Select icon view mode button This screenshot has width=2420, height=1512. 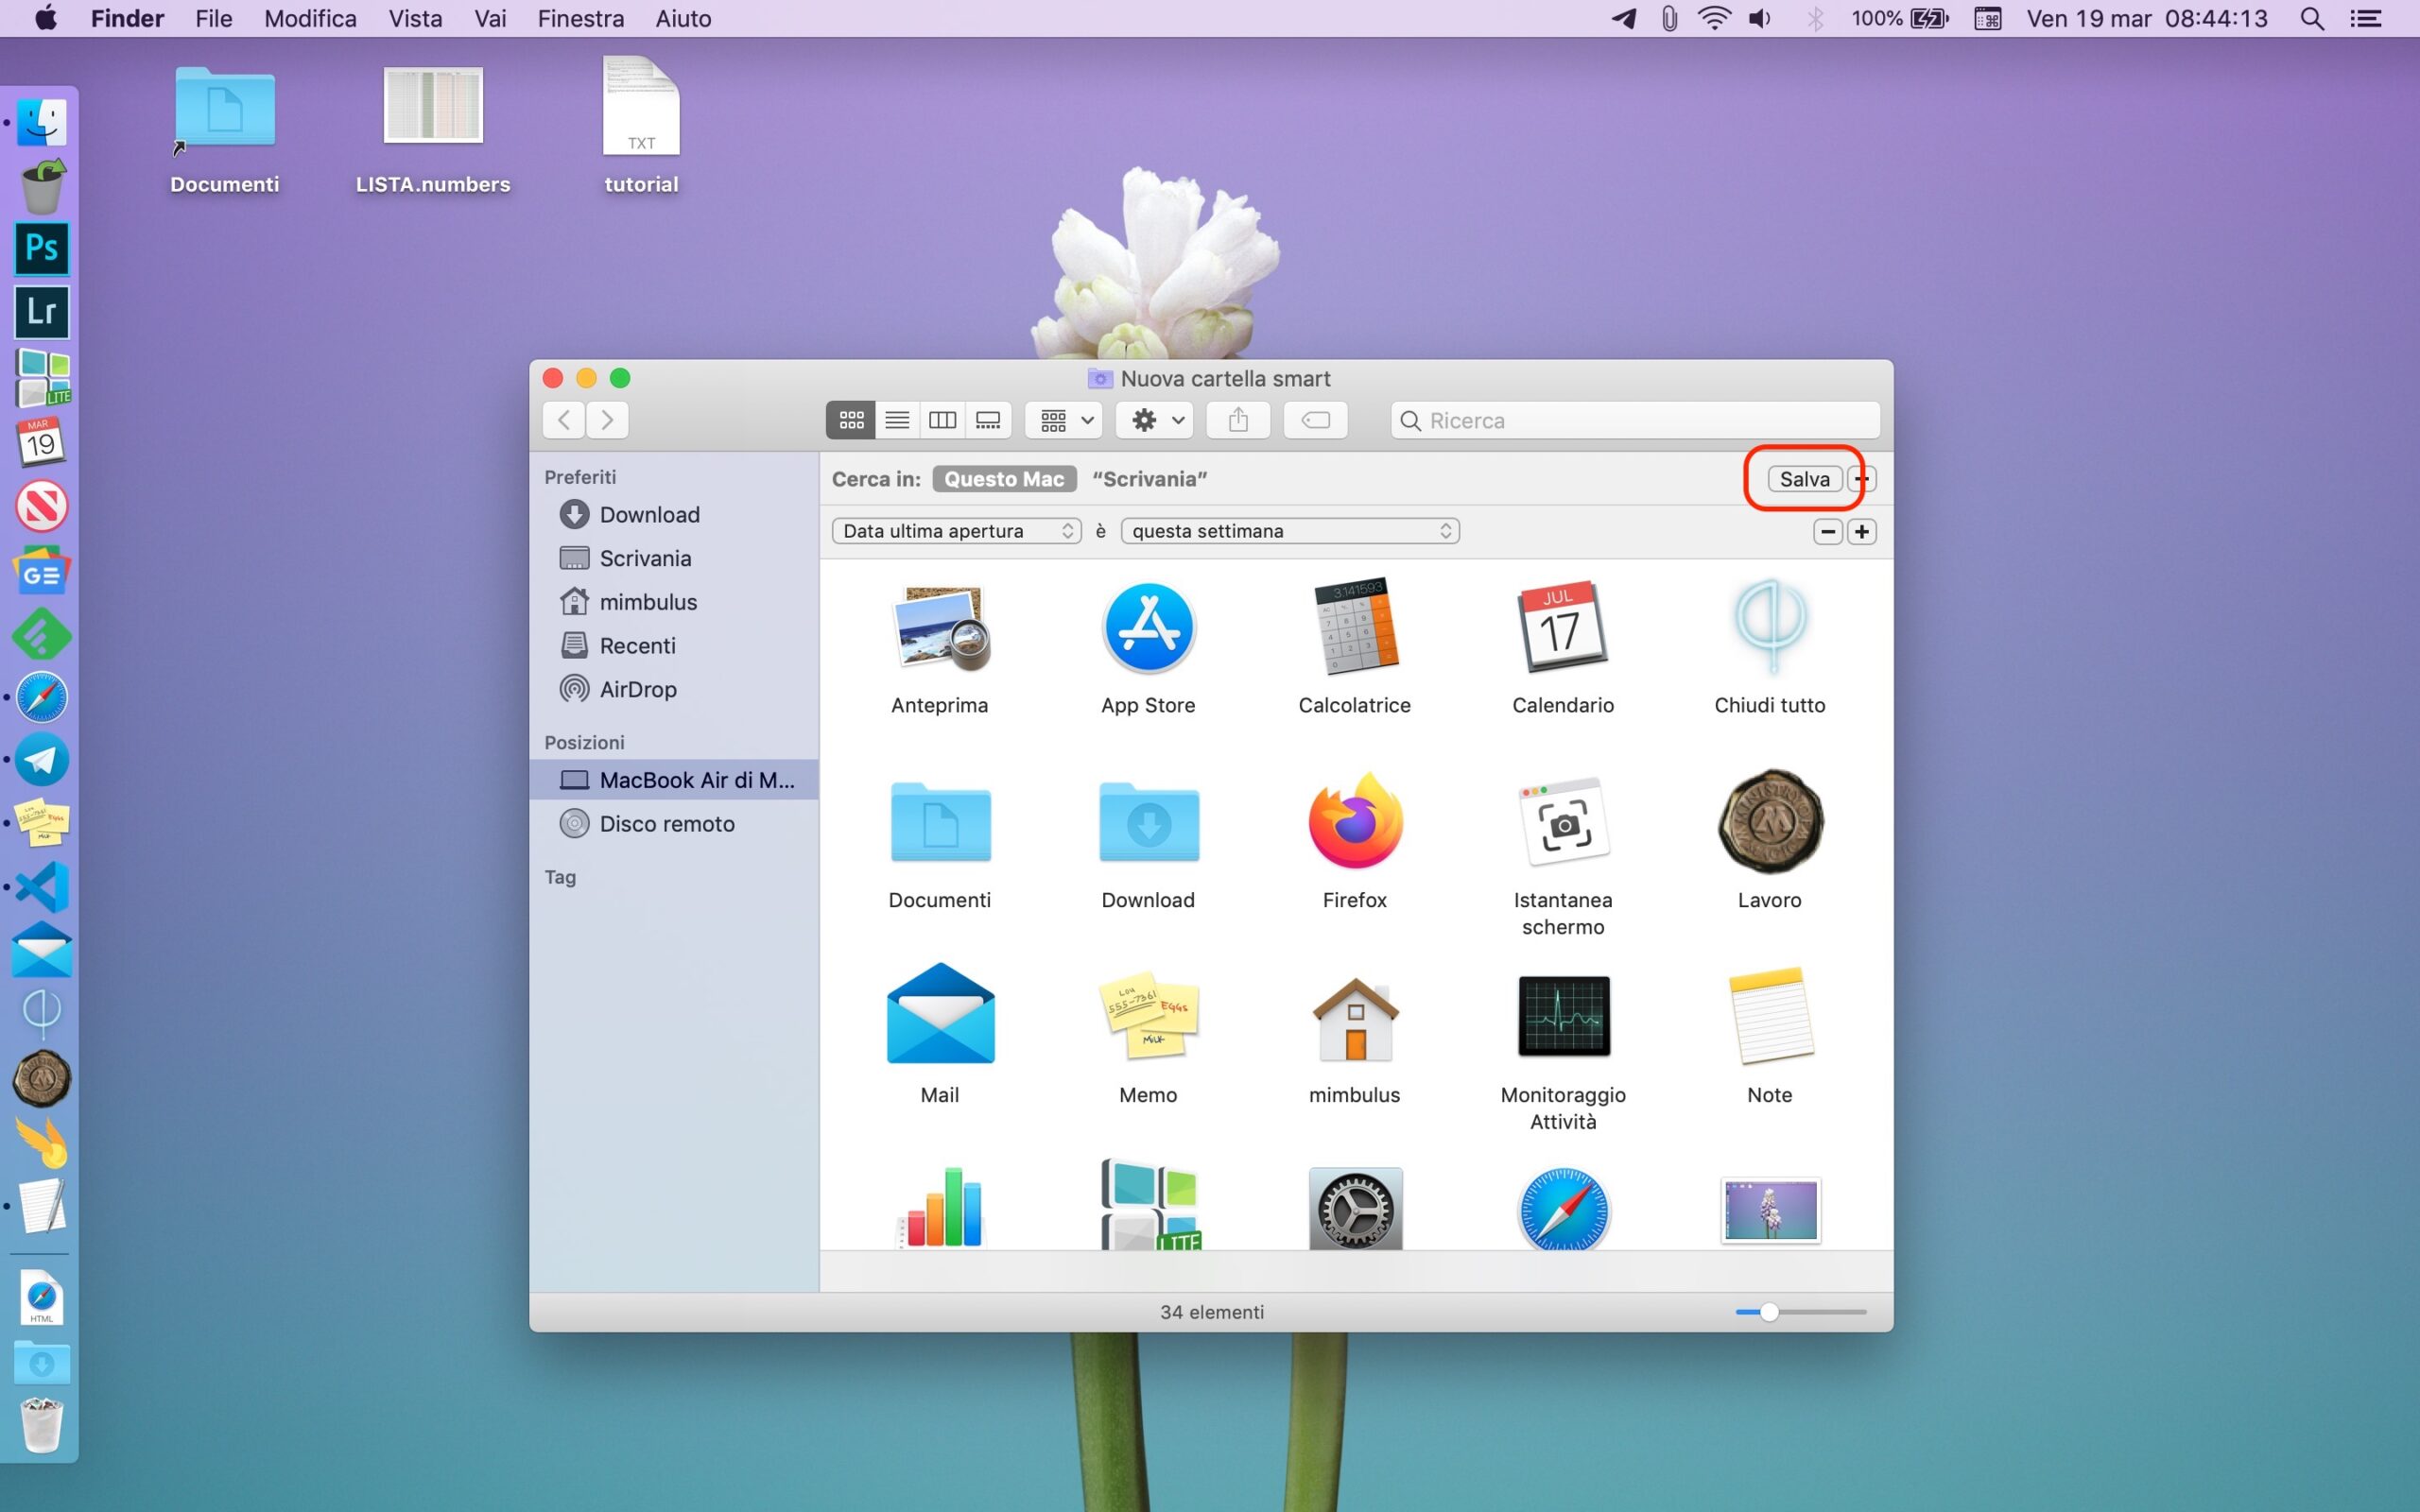(x=851, y=420)
